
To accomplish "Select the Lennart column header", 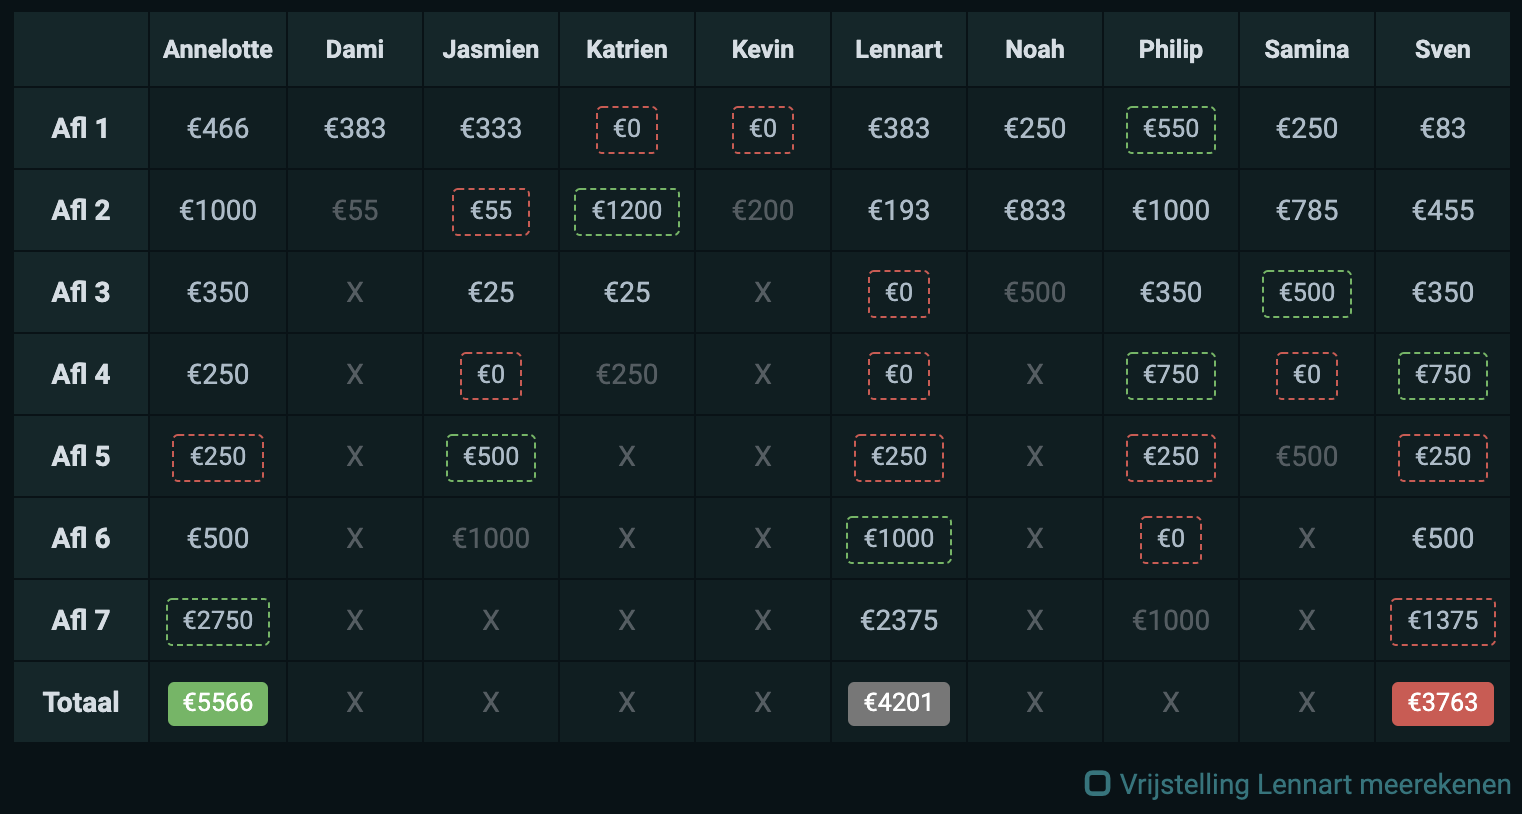I will [898, 49].
